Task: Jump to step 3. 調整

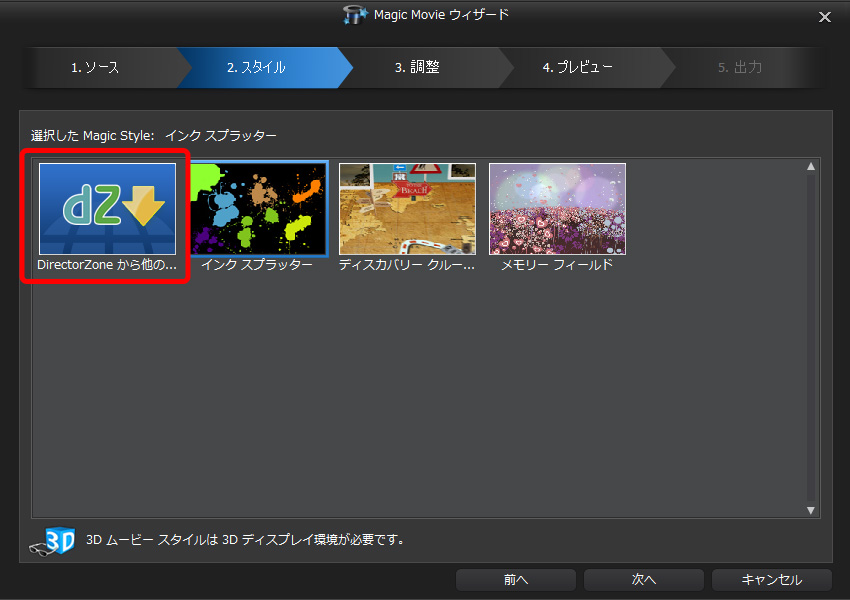Action: (x=417, y=68)
